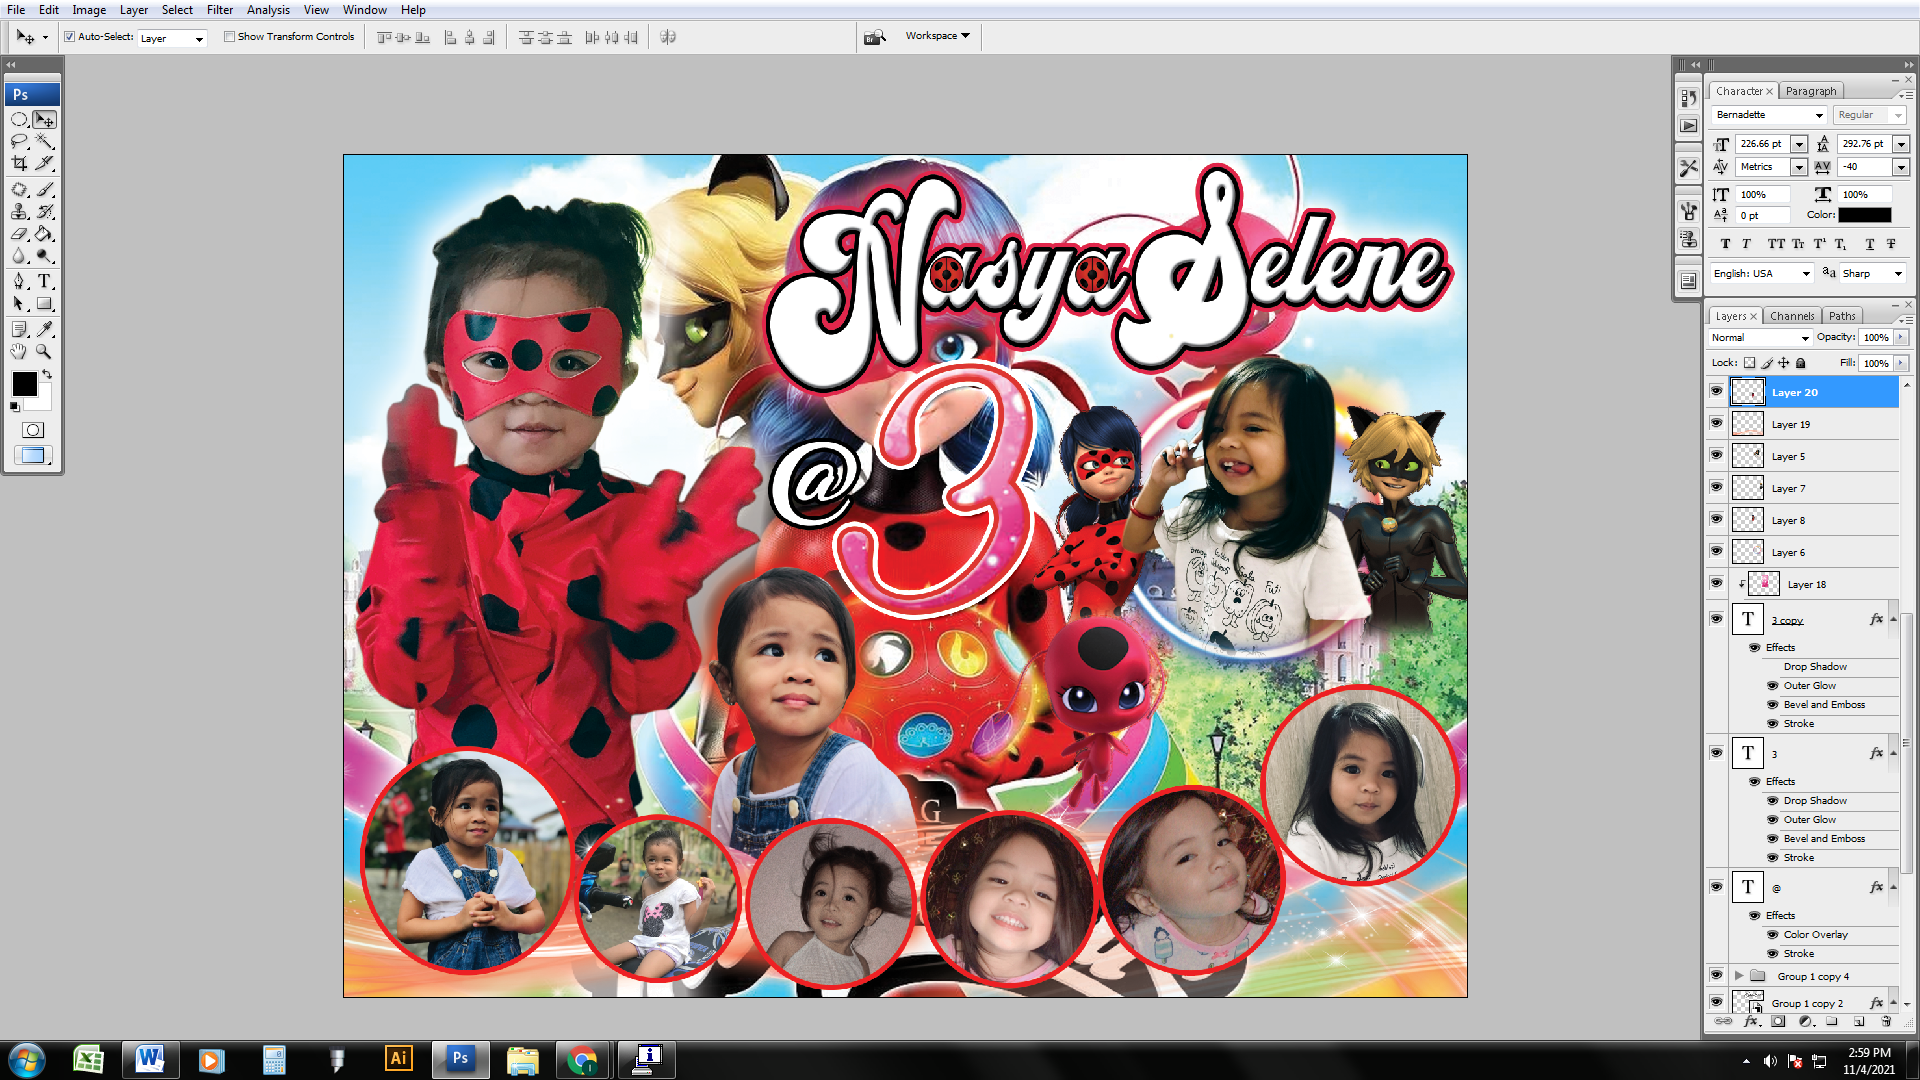Open the Workspace dropdown
The width and height of the screenshot is (1920, 1080).
point(937,36)
